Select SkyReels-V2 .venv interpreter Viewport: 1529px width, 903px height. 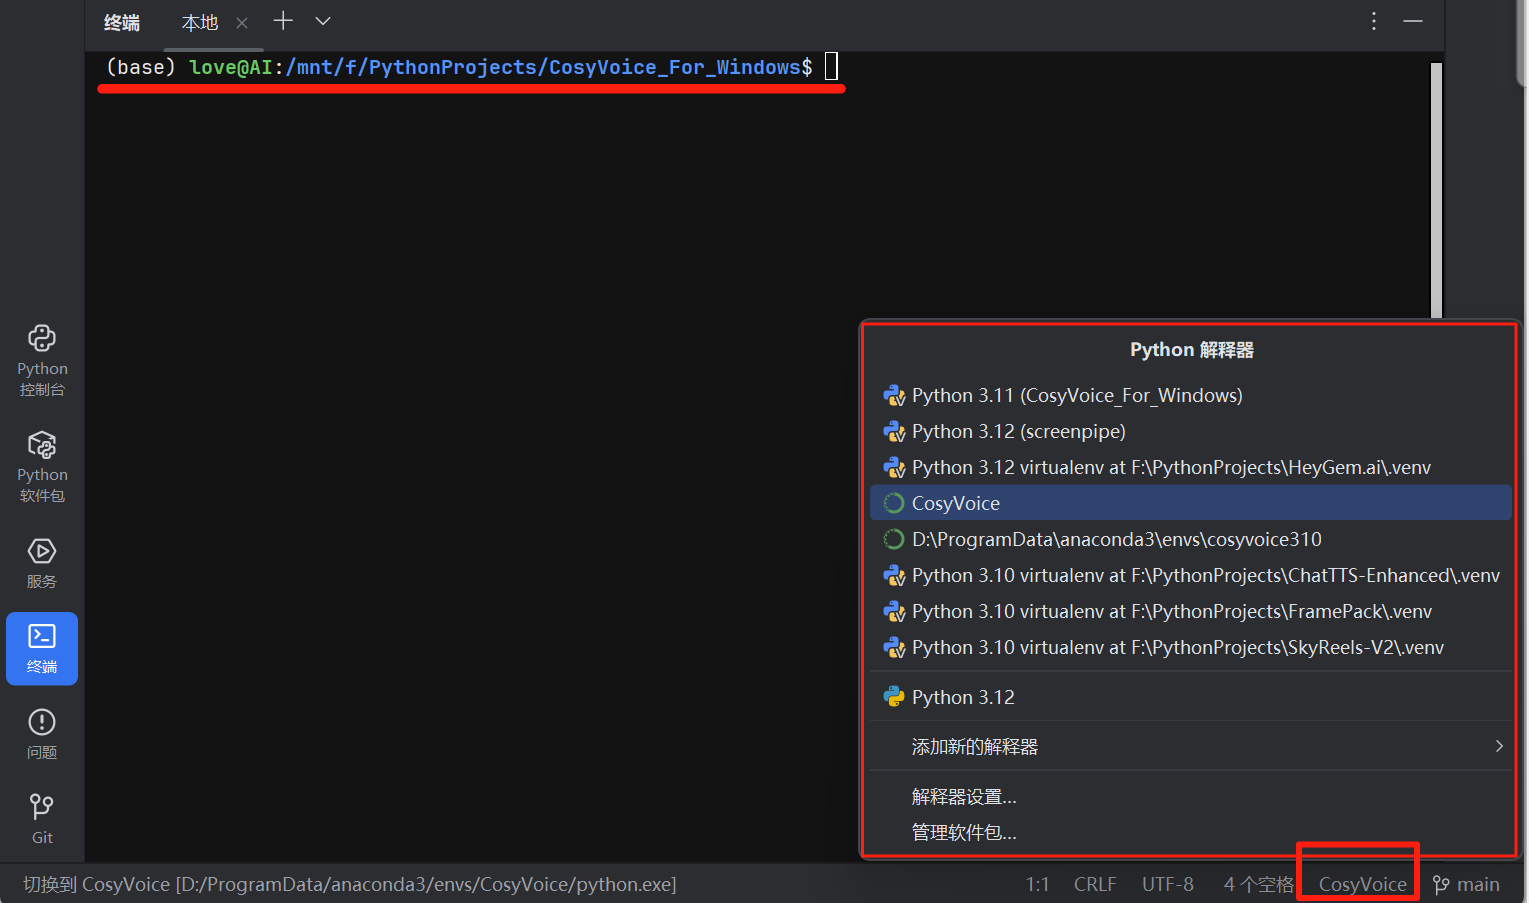tap(1191, 647)
